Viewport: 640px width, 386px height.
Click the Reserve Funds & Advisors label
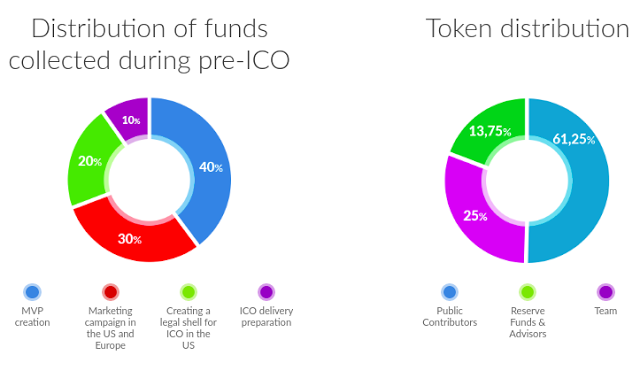[x=527, y=322]
